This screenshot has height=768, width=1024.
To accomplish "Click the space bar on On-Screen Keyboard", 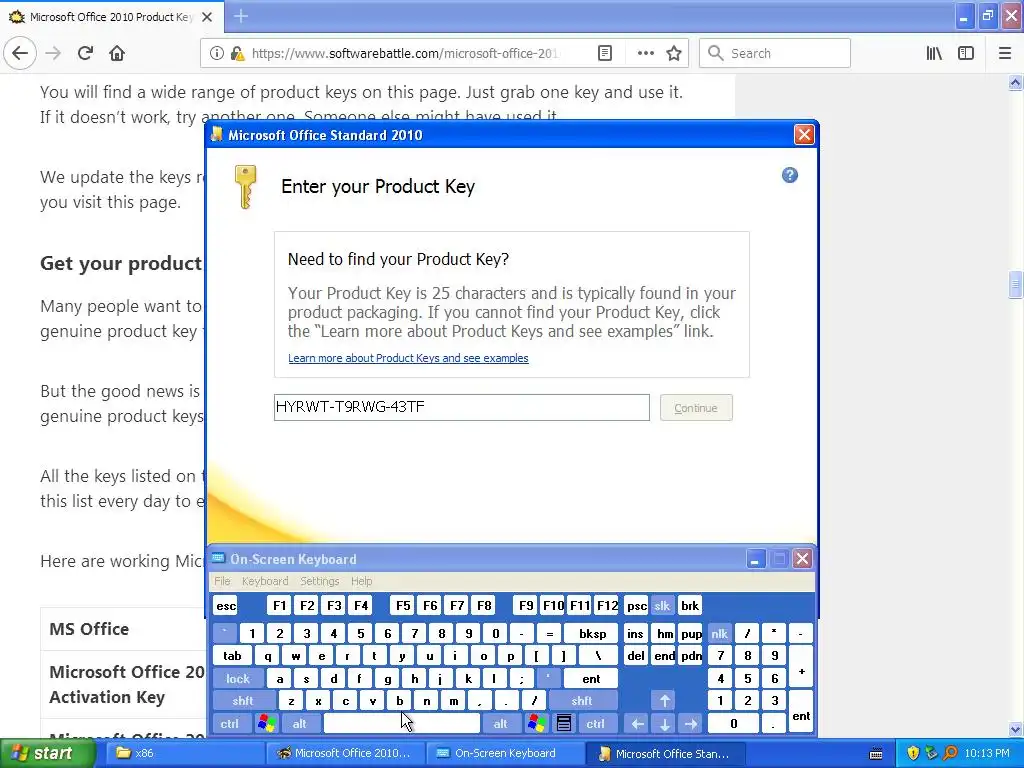I will point(402,724).
